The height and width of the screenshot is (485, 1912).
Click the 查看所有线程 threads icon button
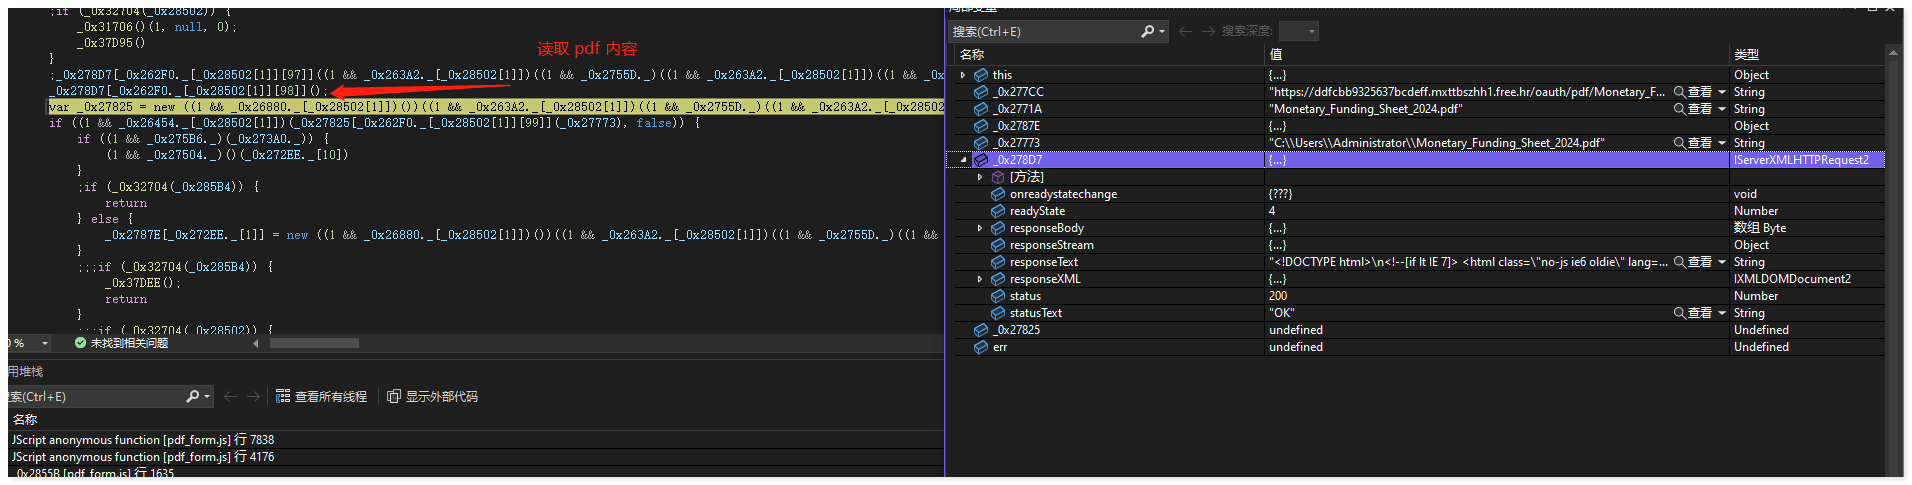tap(283, 397)
